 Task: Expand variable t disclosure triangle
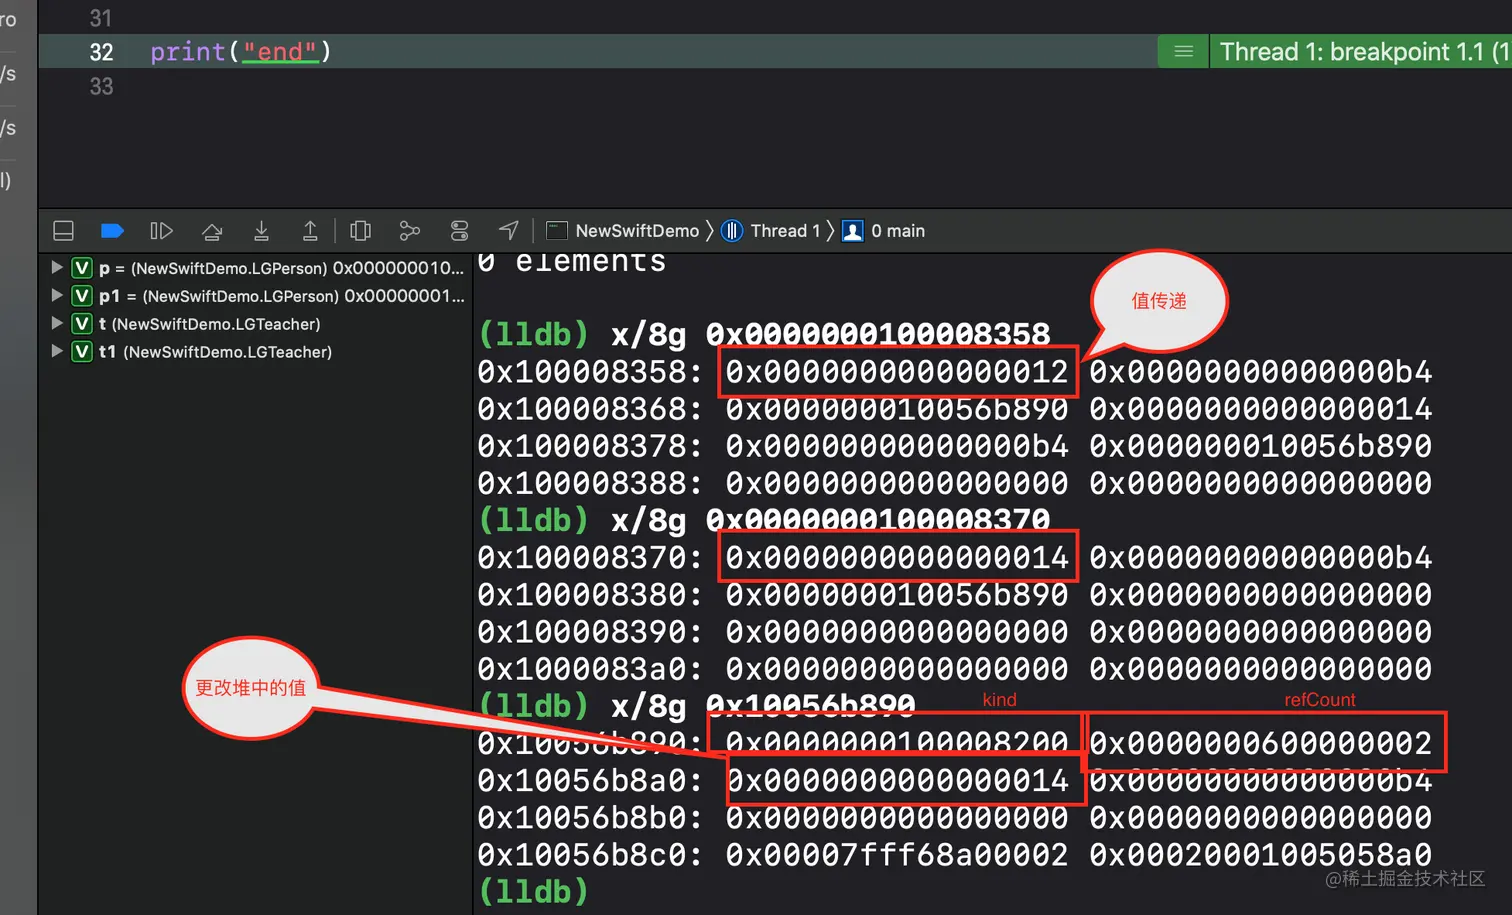[x=57, y=324]
